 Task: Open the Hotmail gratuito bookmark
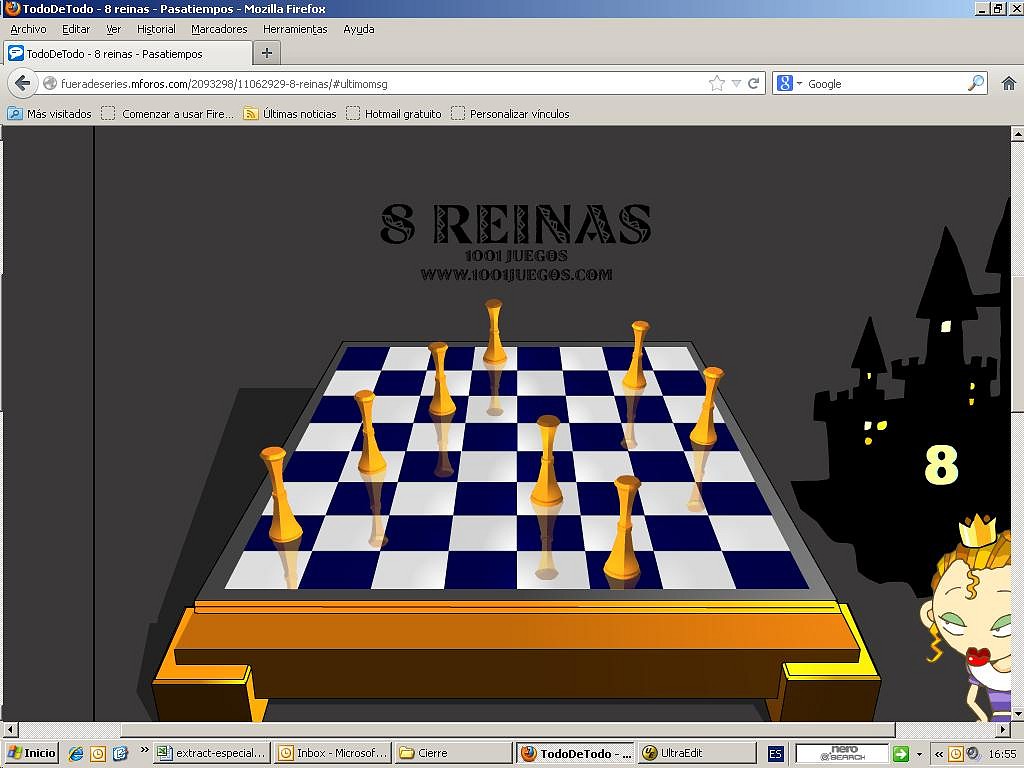(x=394, y=114)
